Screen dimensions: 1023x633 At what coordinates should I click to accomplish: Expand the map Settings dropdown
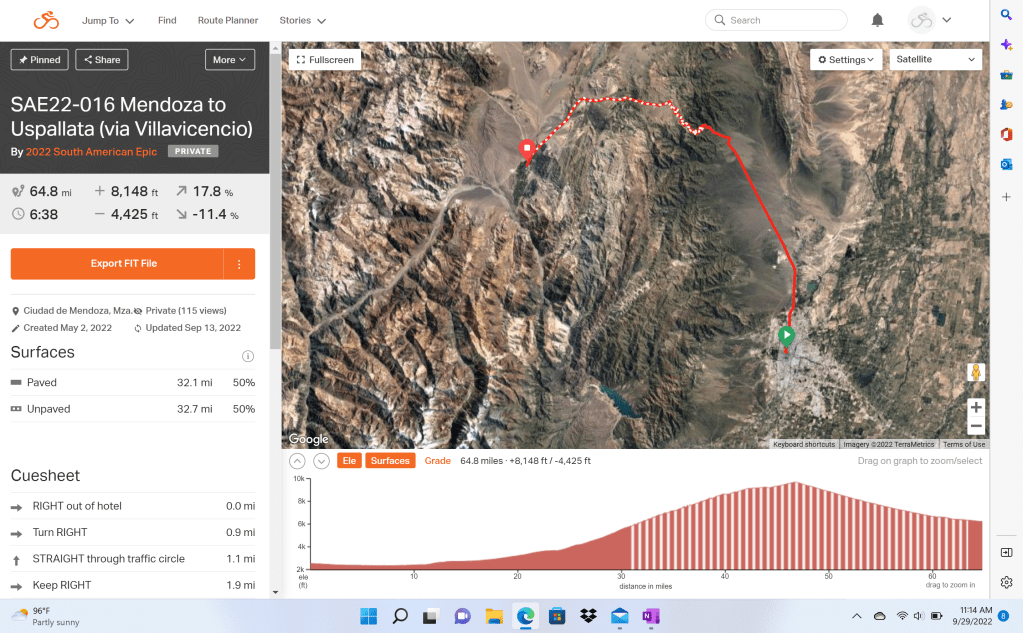click(x=845, y=60)
